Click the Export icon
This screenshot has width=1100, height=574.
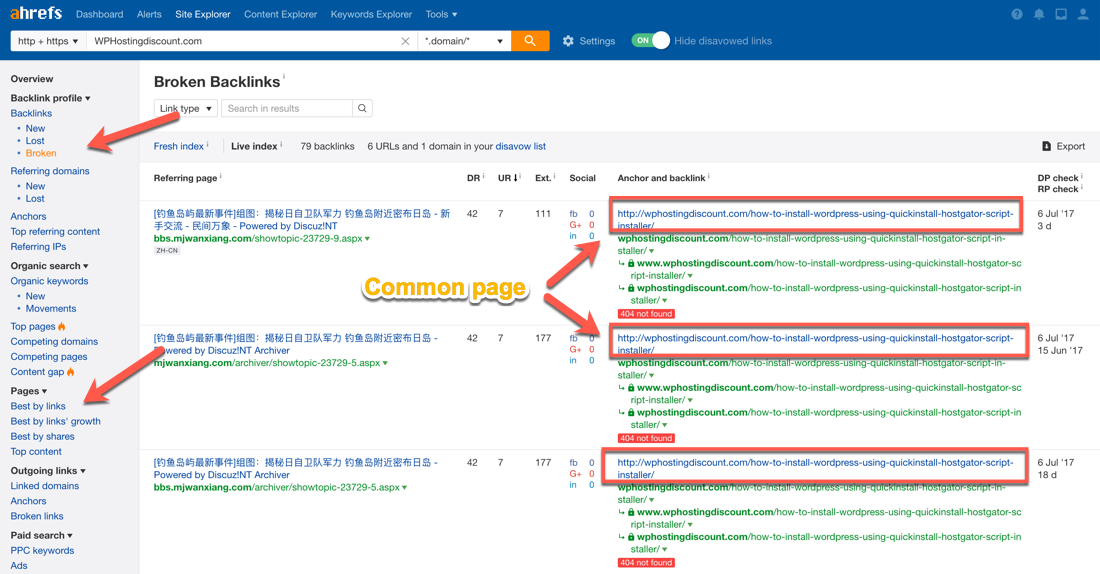click(x=1046, y=146)
